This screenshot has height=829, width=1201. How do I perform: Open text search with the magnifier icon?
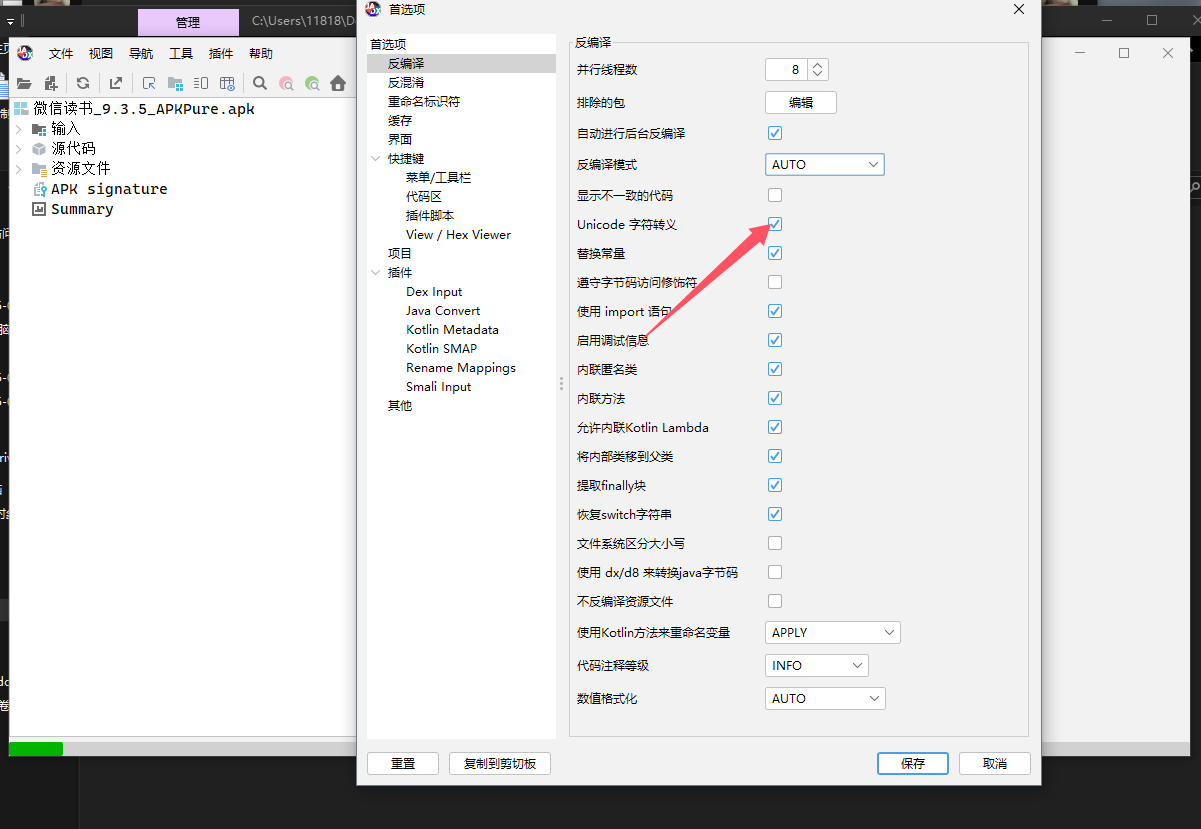(260, 84)
